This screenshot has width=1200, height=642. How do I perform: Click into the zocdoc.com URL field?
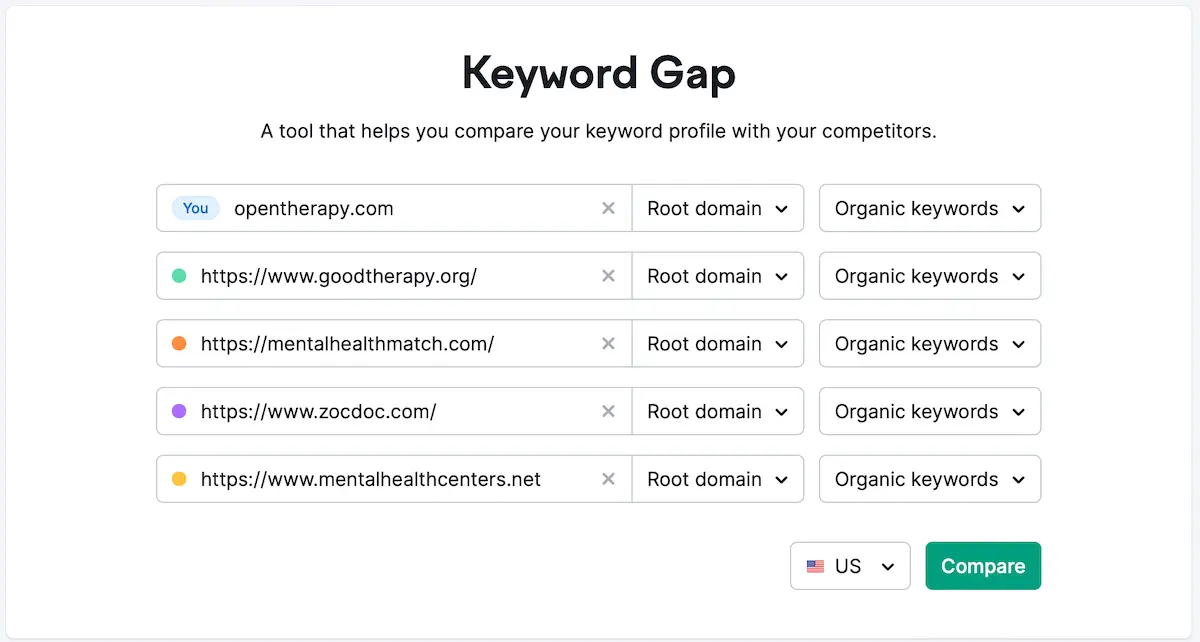pos(400,412)
